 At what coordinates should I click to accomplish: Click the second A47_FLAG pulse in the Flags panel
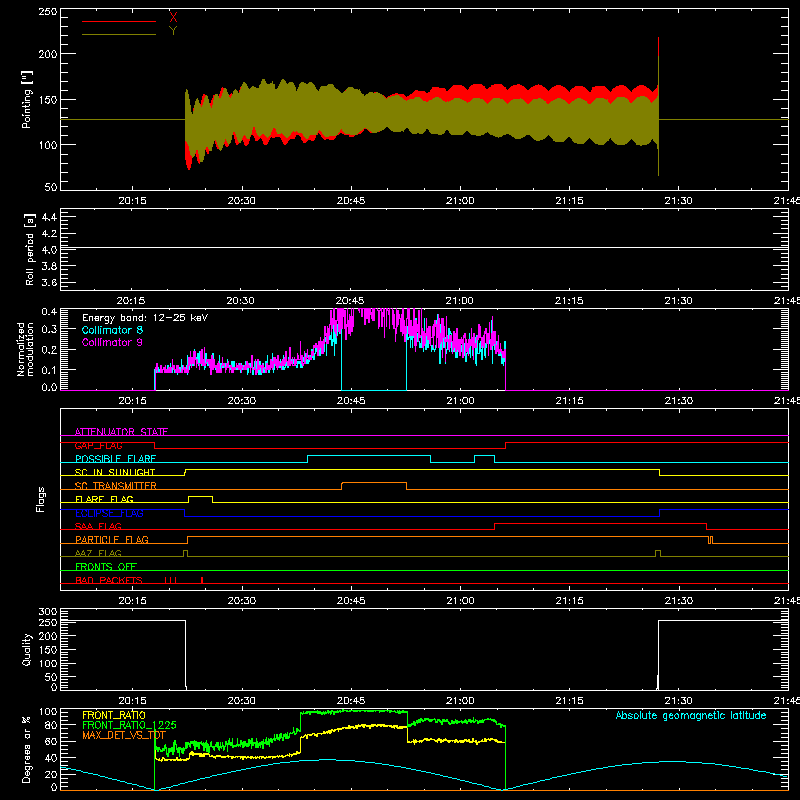658,553
